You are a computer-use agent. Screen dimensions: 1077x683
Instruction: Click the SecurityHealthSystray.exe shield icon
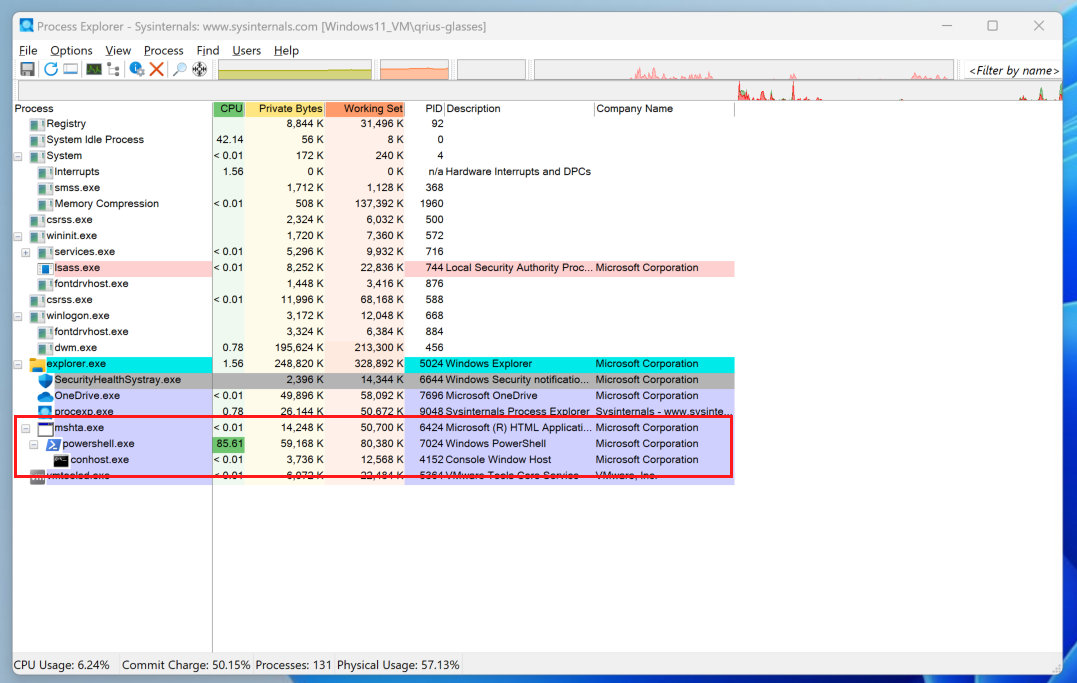45,380
